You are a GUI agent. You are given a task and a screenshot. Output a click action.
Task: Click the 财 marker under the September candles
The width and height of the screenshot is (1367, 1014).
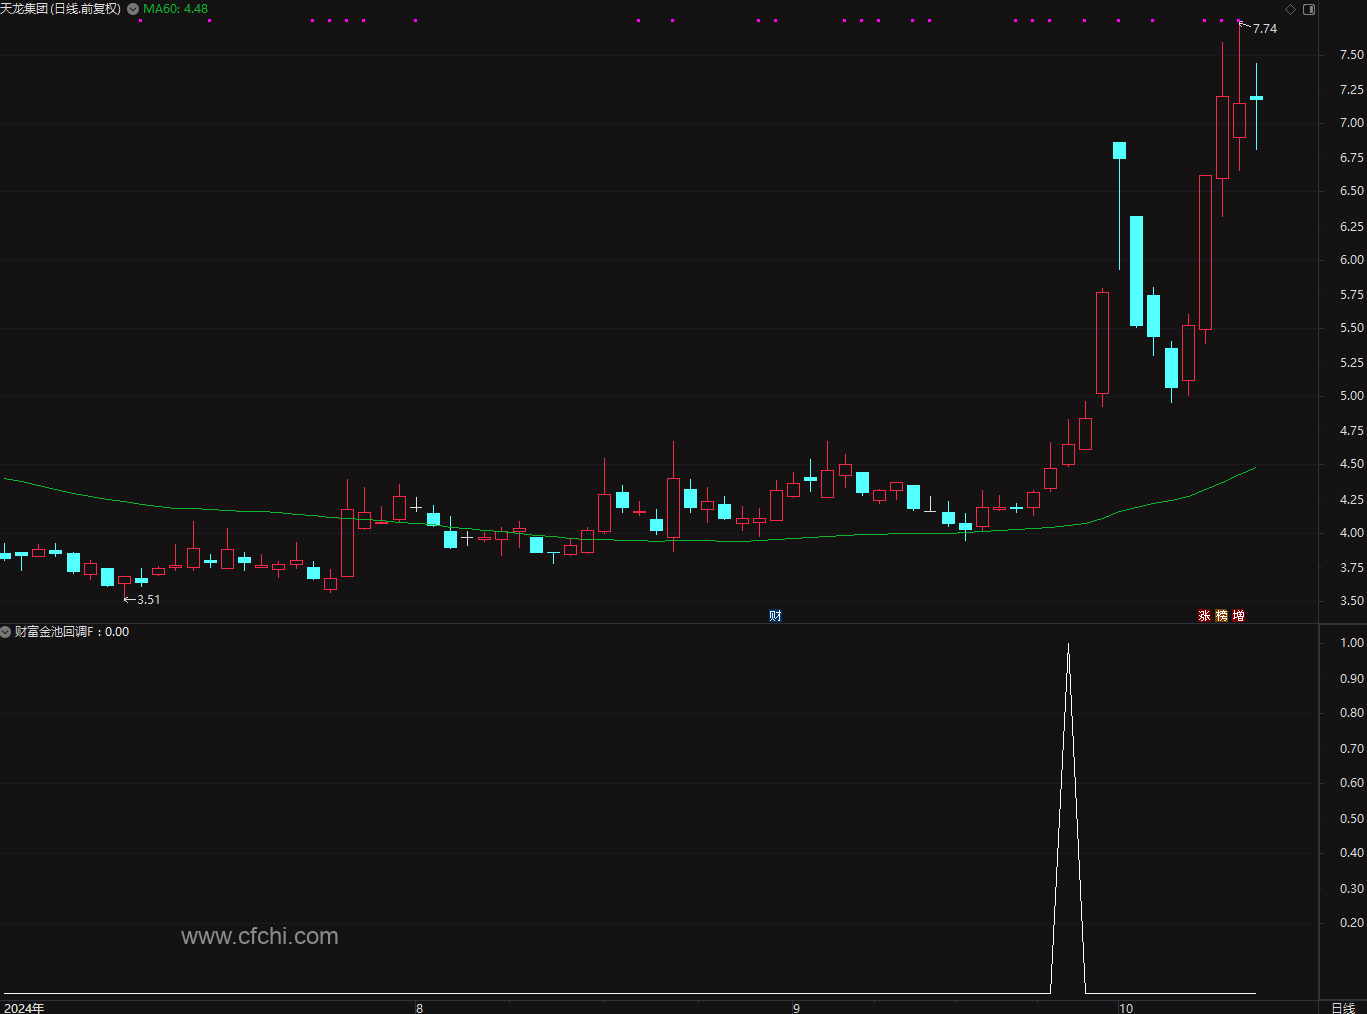pos(775,616)
